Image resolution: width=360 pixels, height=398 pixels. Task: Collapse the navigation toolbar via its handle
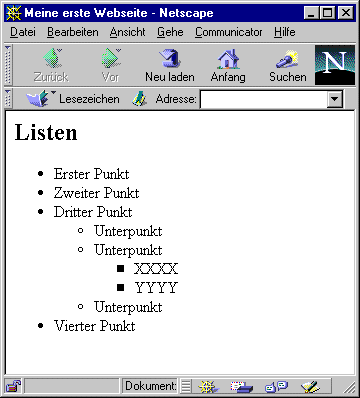pos(8,65)
